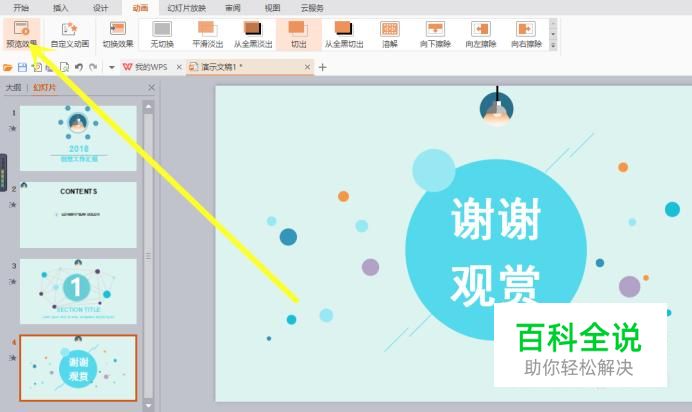Select slide 2 CONTENTS thumbnail
692x412 pixels.
click(x=78, y=215)
